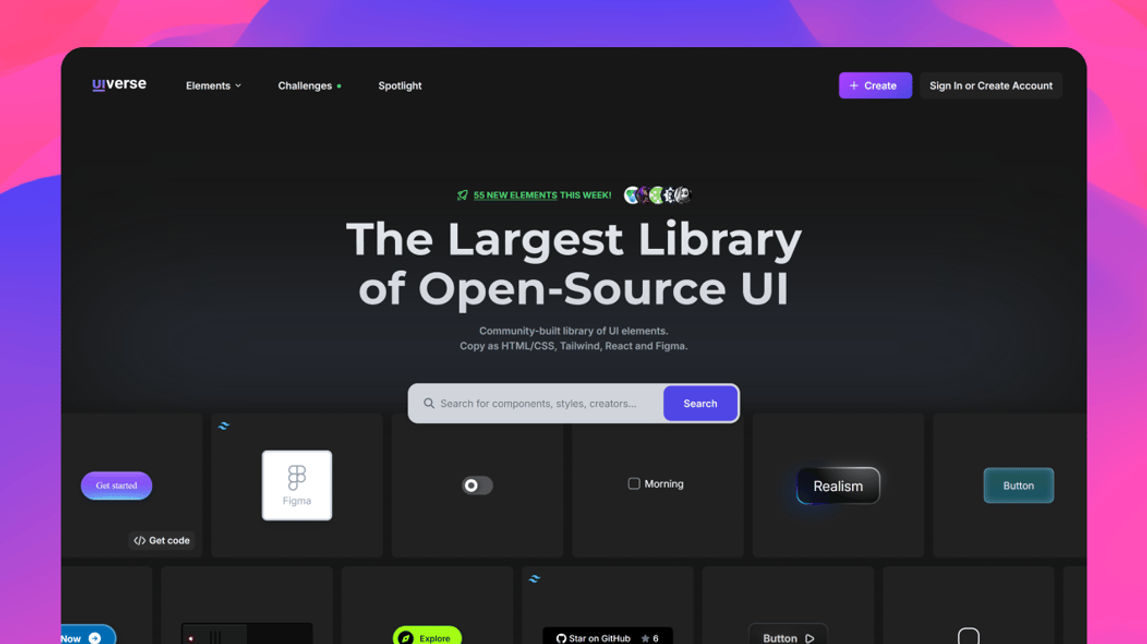Open the Figma card element

[x=297, y=485]
